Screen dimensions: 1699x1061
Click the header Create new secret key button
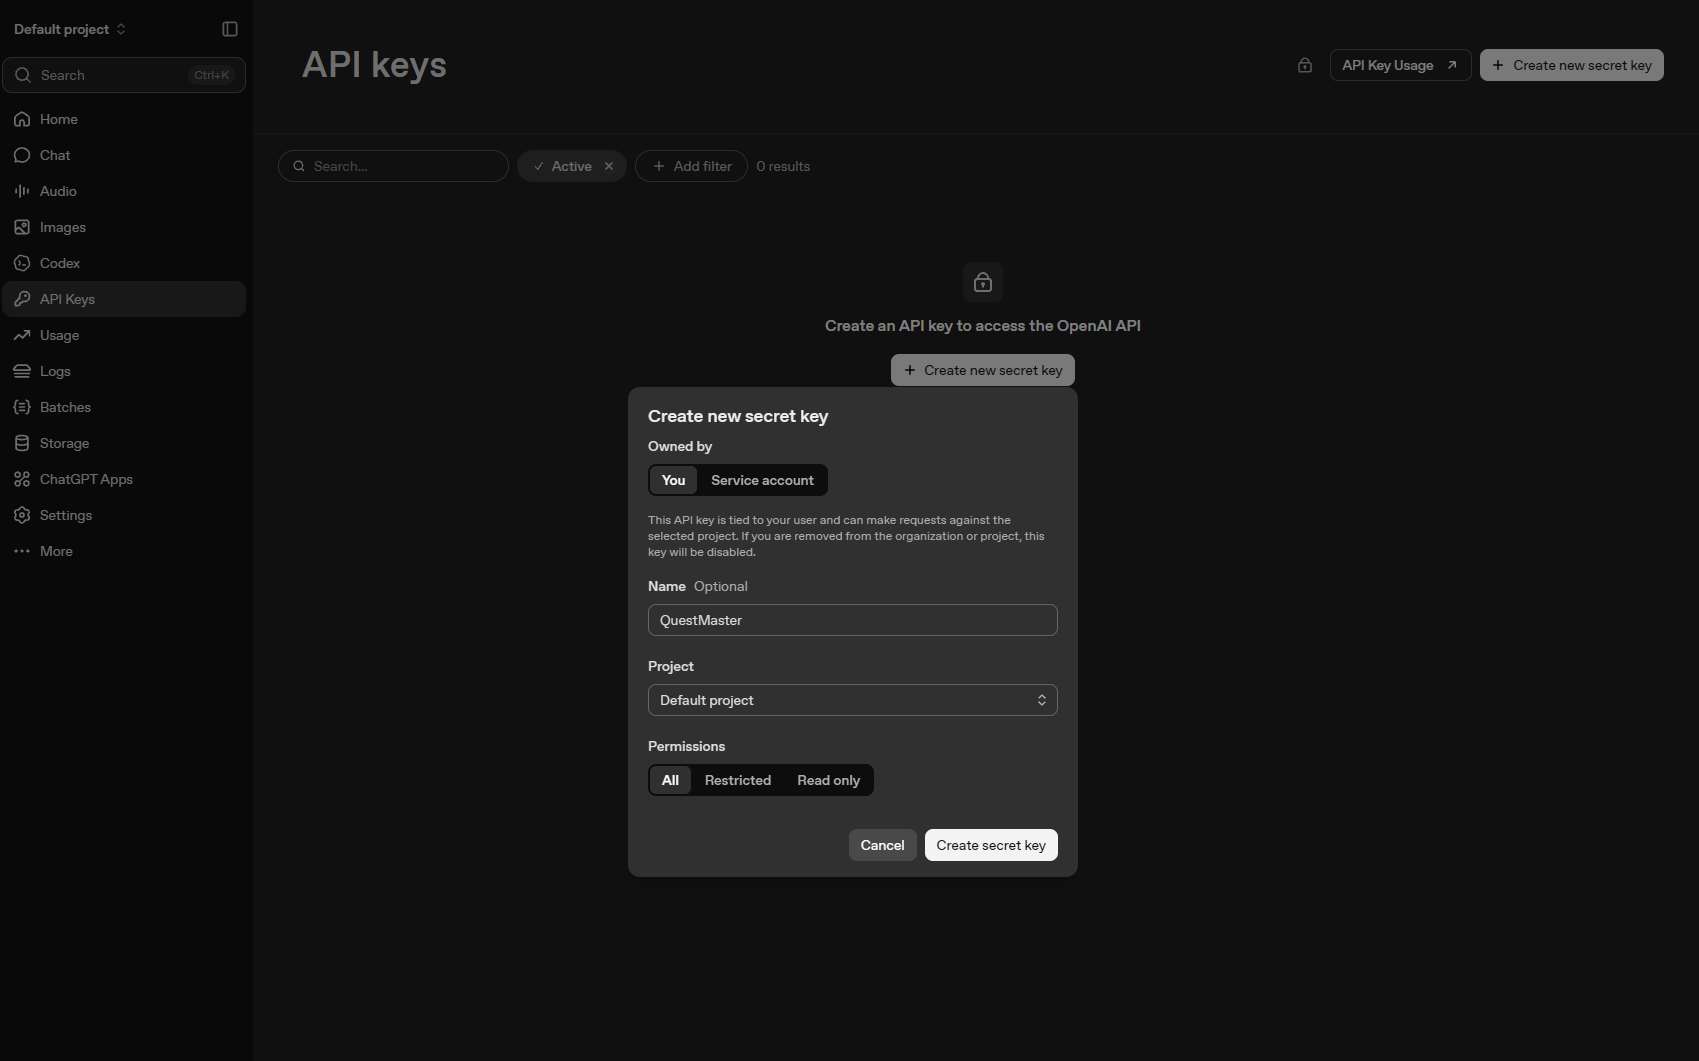(x=1572, y=65)
